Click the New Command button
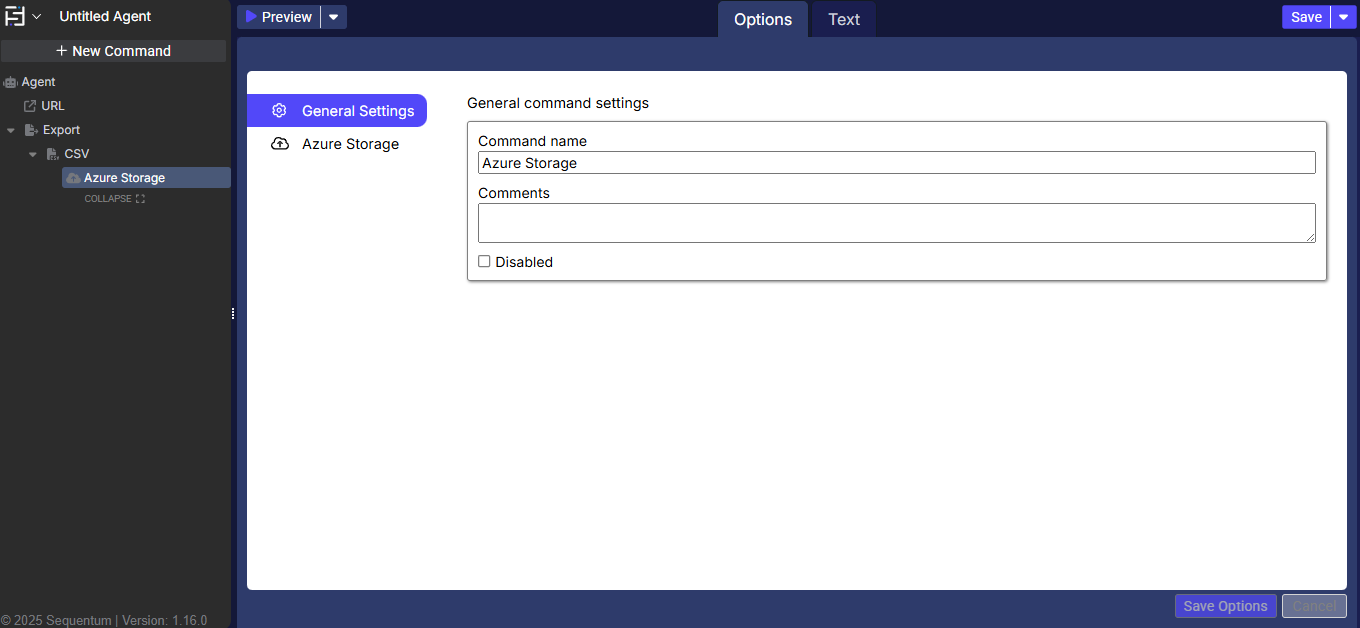1360x628 pixels. coord(113,51)
